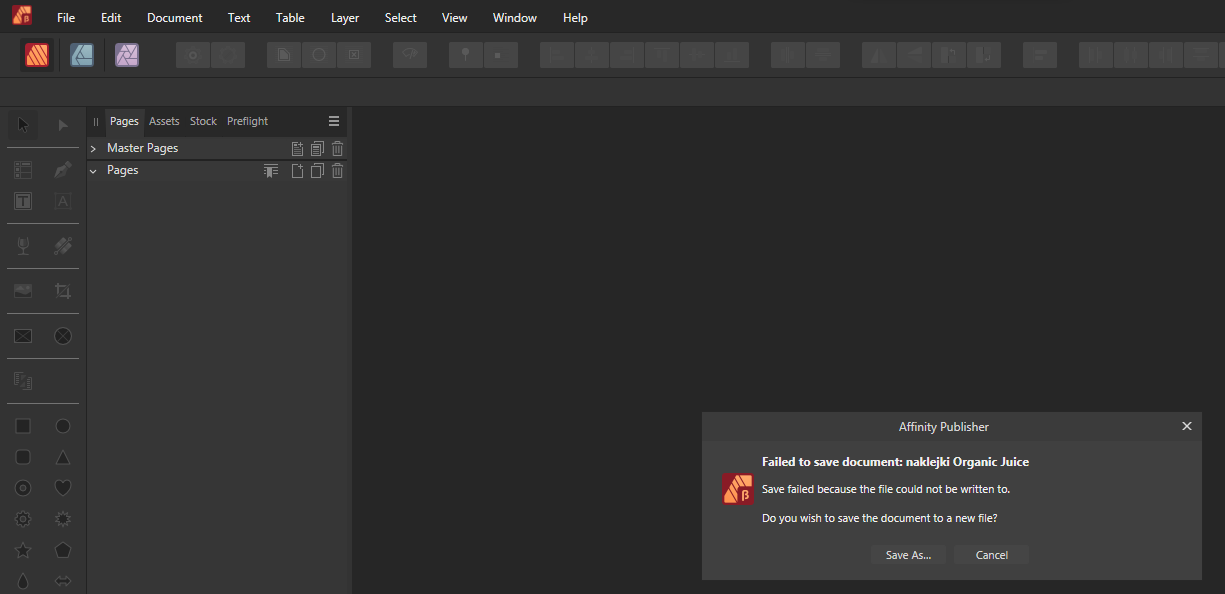Expand the Master Pages section

(x=93, y=148)
